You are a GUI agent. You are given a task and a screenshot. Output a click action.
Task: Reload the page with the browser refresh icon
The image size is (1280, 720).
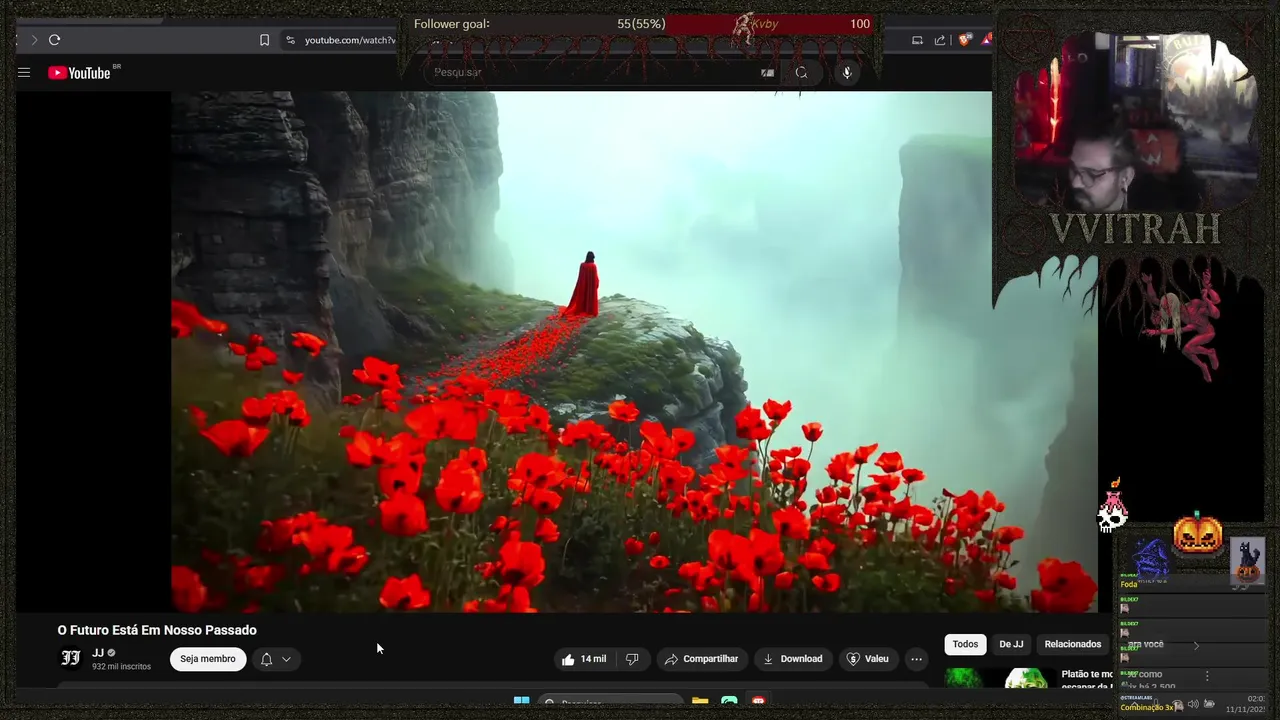(54, 40)
